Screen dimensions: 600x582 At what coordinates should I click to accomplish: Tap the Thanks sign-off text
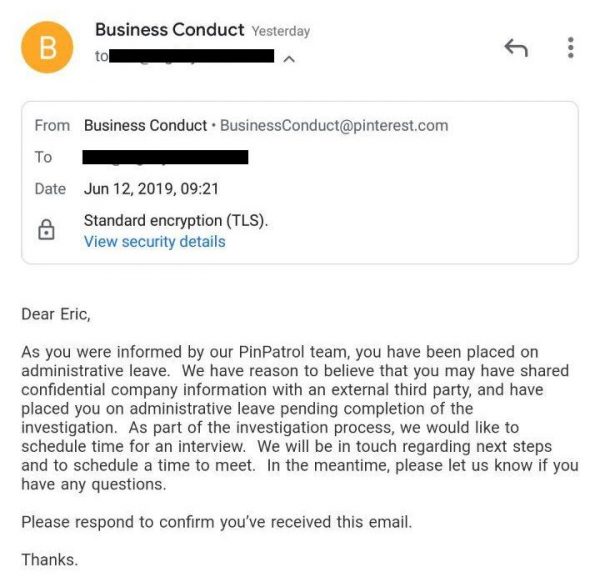click(x=49, y=559)
